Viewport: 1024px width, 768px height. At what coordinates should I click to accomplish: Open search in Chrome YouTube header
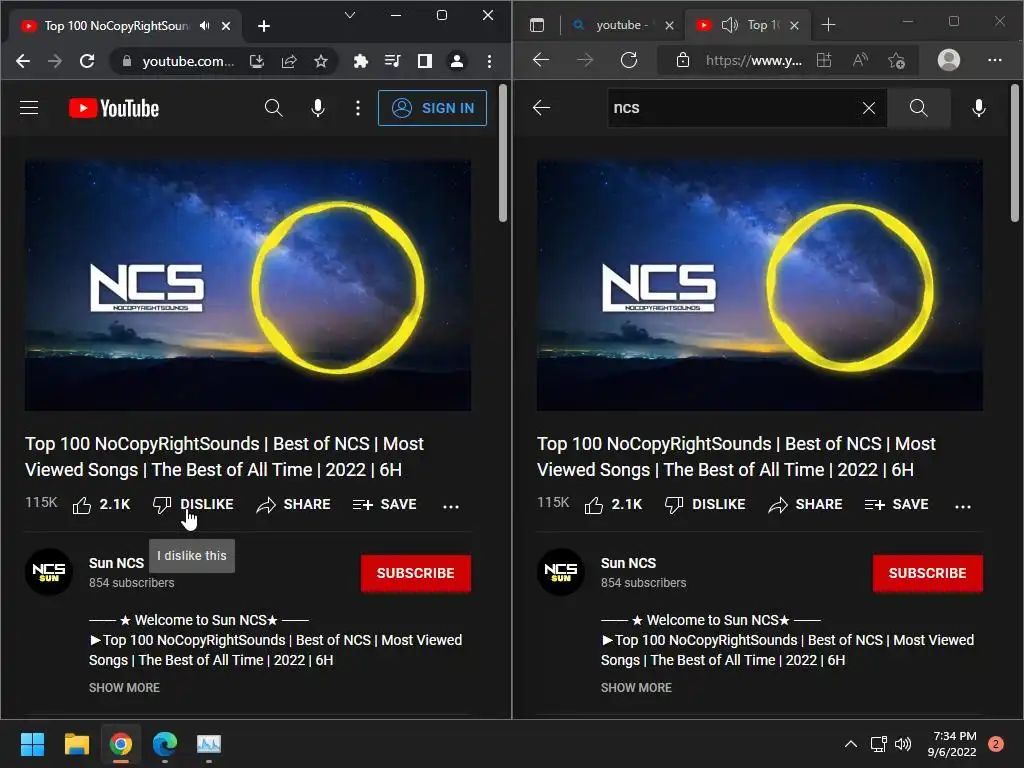pos(274,108)
